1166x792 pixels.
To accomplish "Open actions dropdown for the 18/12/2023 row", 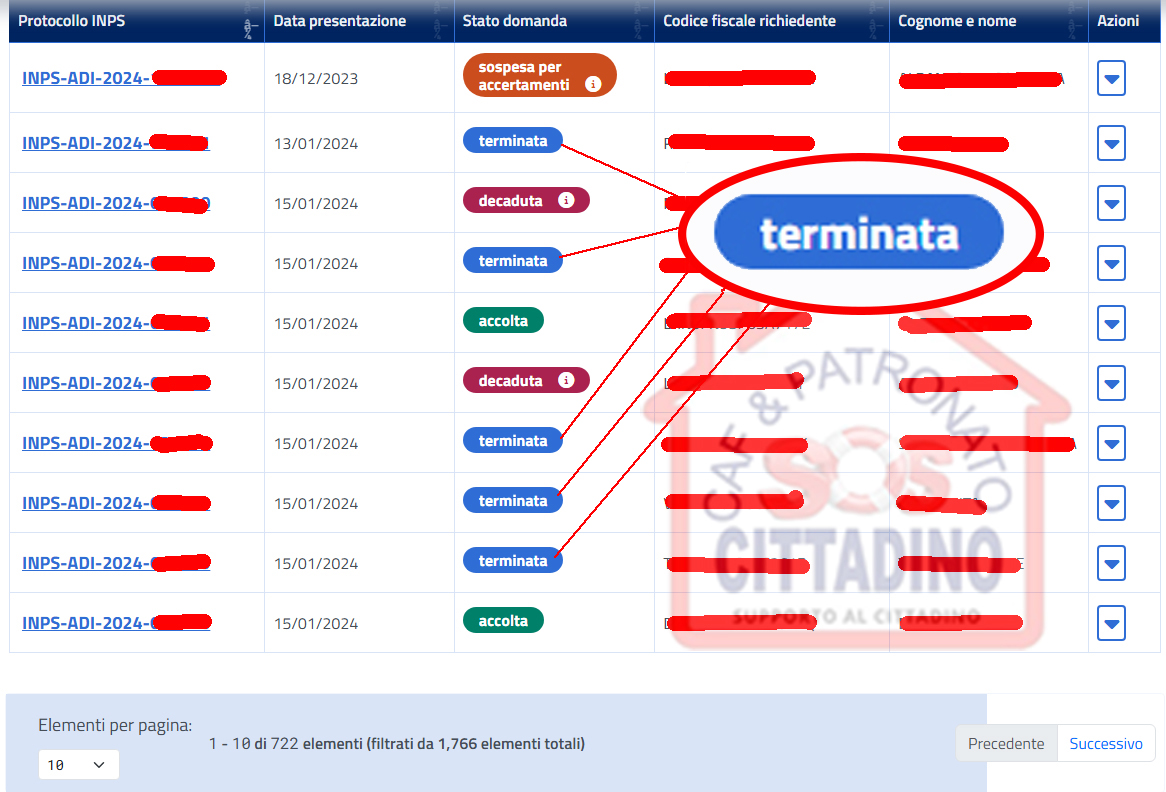I will point(1111,78).
